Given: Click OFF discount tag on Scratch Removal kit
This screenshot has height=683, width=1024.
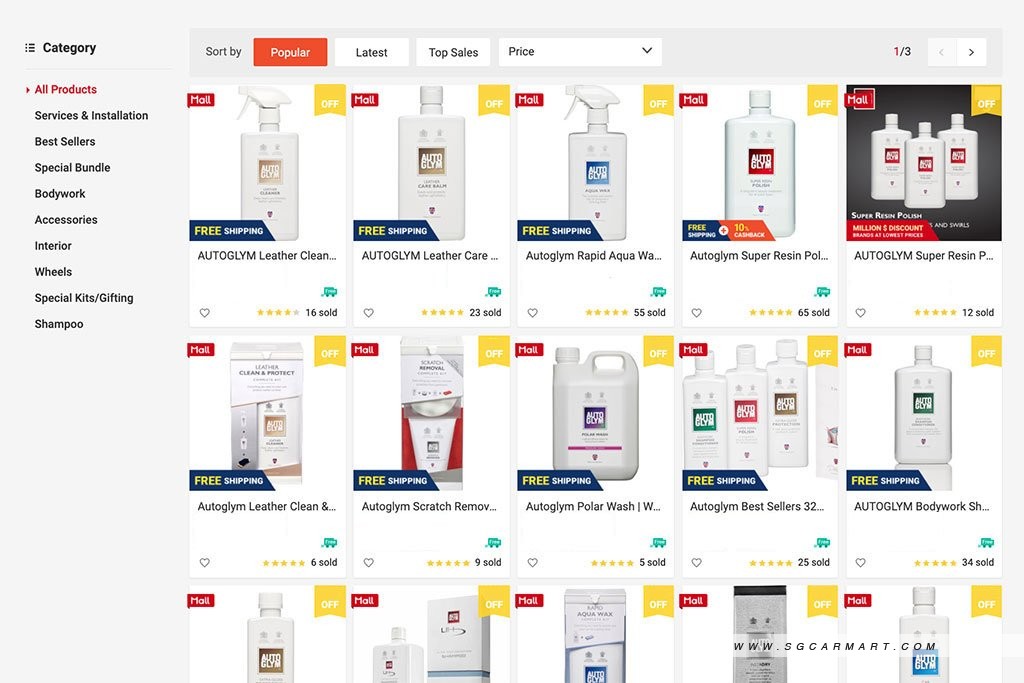Looking at the screenshot, I should [x=494, y=351].
